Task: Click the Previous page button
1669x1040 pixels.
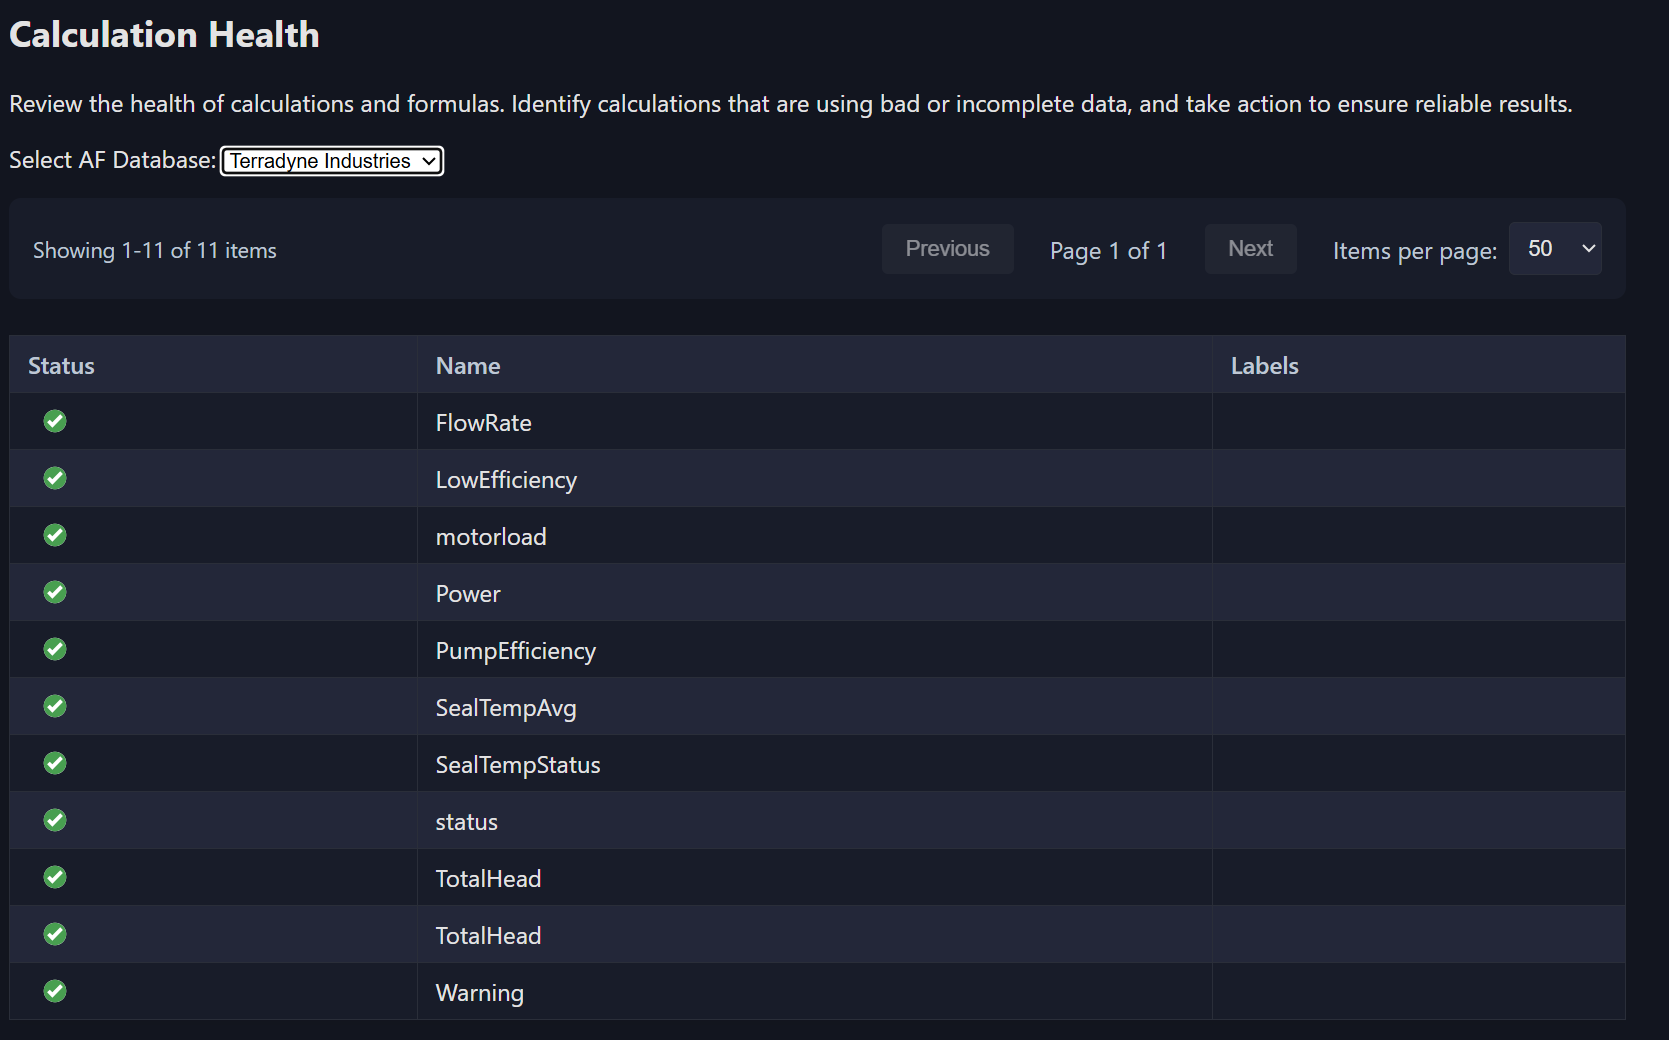Action: [946, 248]
